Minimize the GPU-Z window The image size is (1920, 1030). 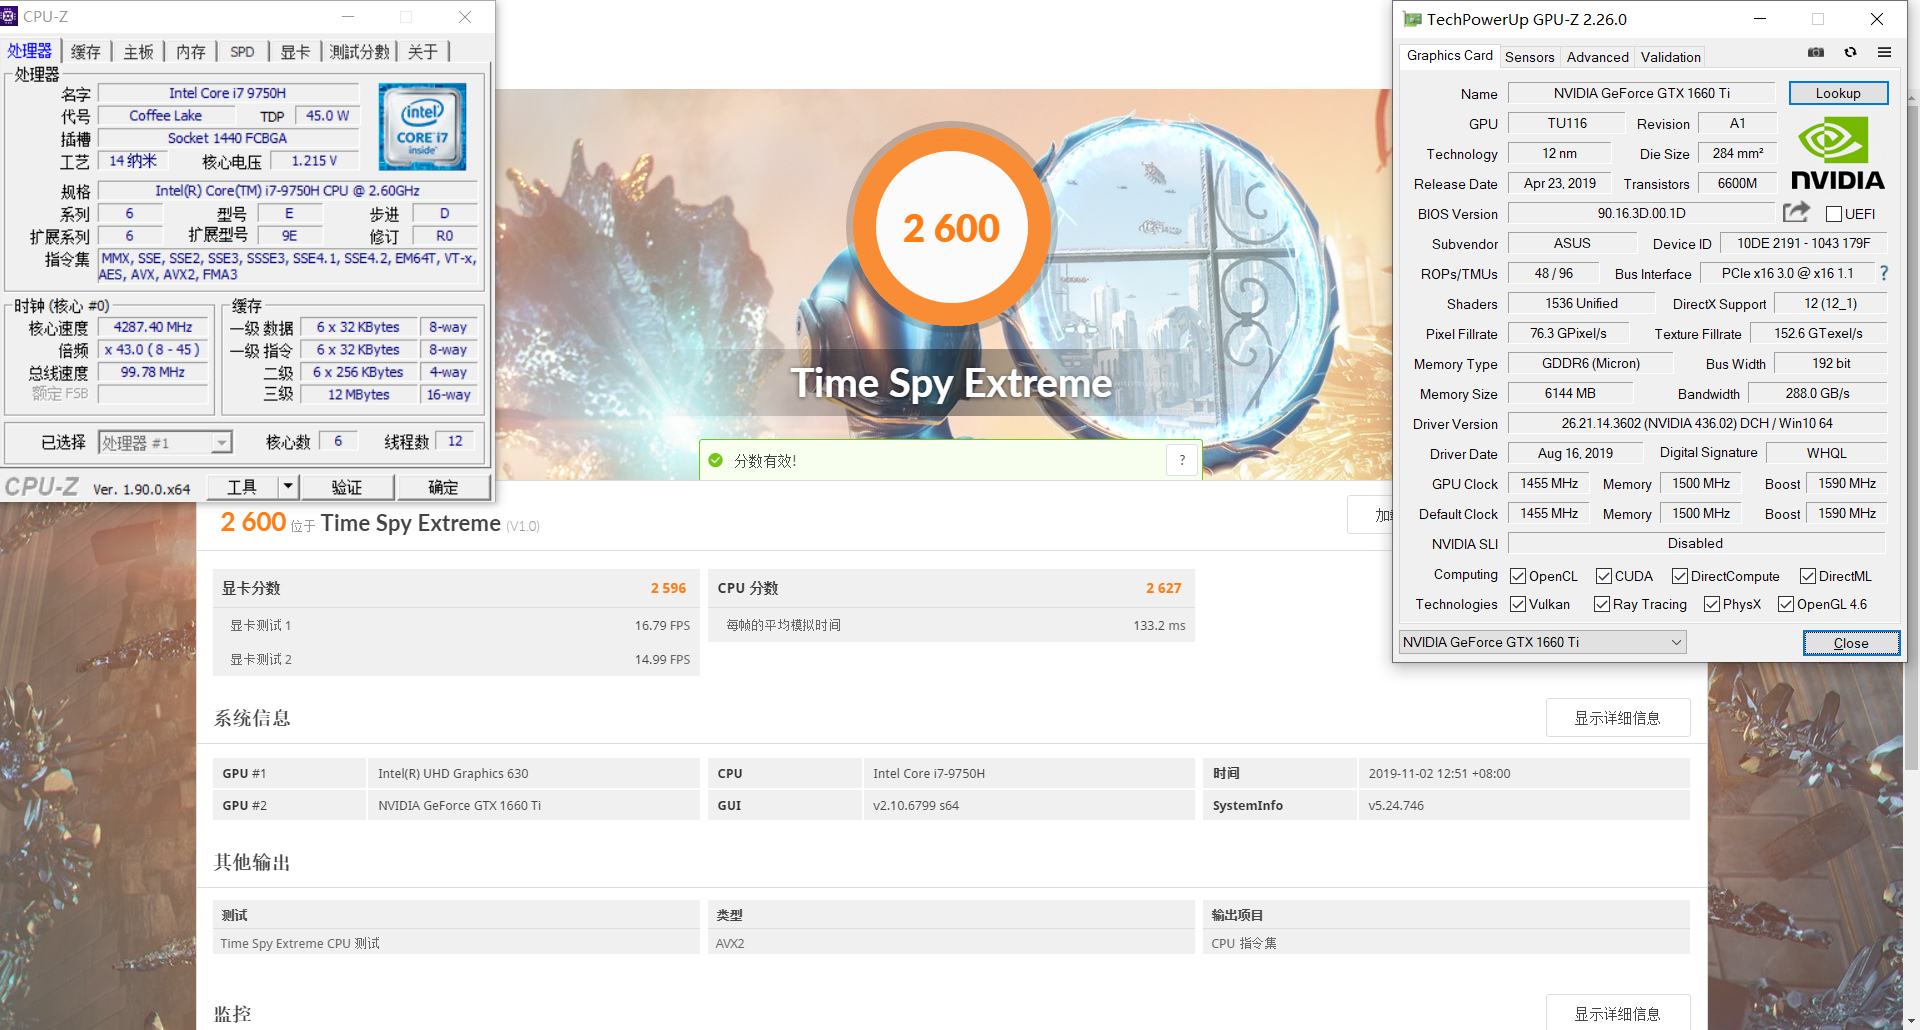click(1760, 19)
